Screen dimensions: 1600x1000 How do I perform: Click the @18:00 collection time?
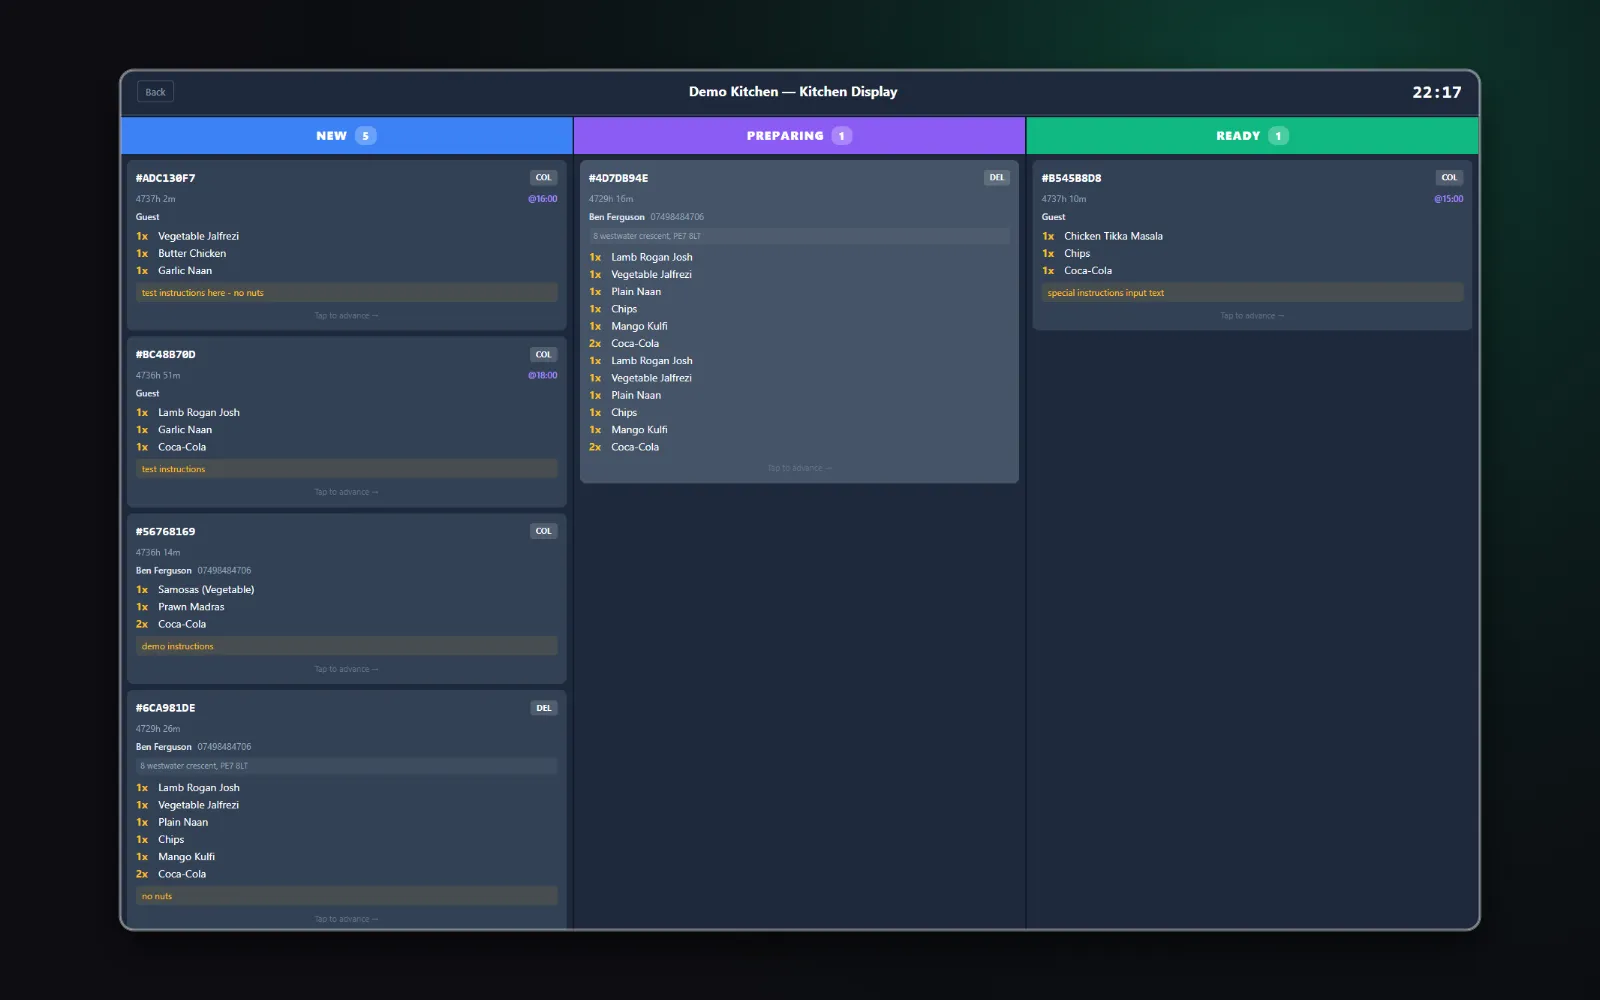[543, 376]
